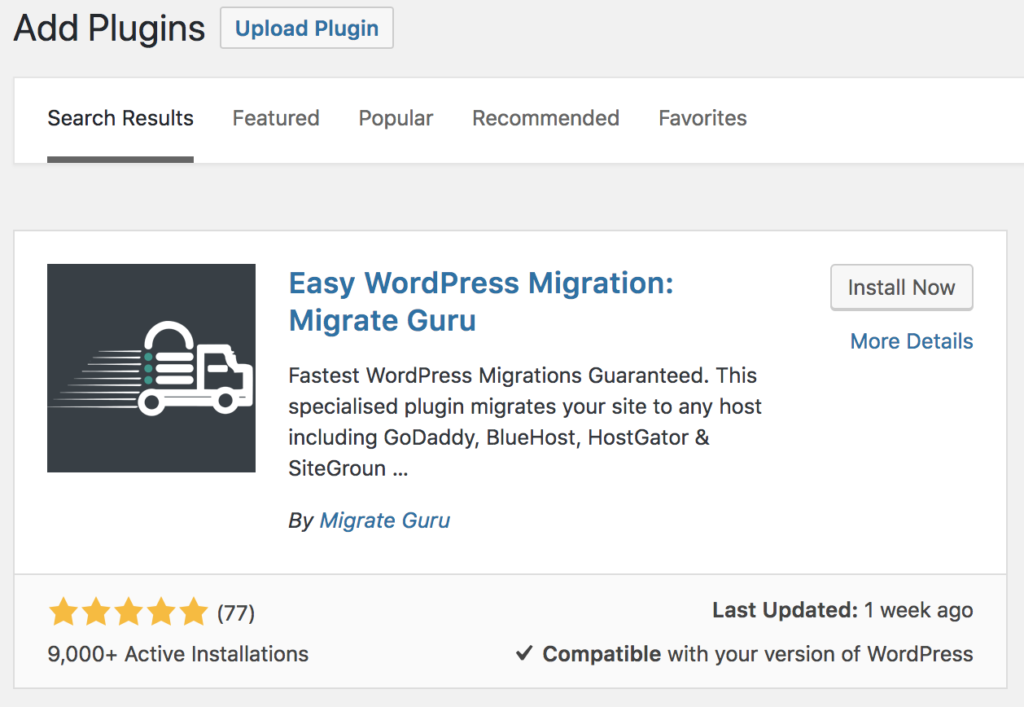
Task: Switch to the Featured tab
Action: (x=276, y=118)
